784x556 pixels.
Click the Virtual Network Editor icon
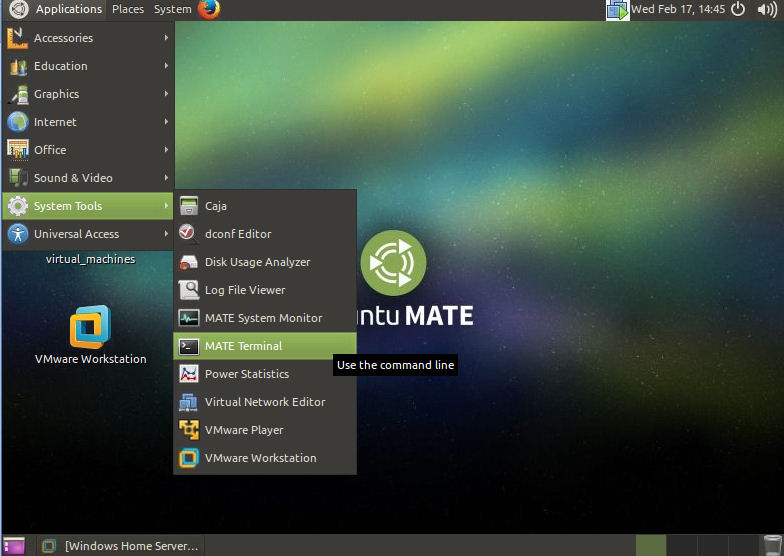pos(188,402)
